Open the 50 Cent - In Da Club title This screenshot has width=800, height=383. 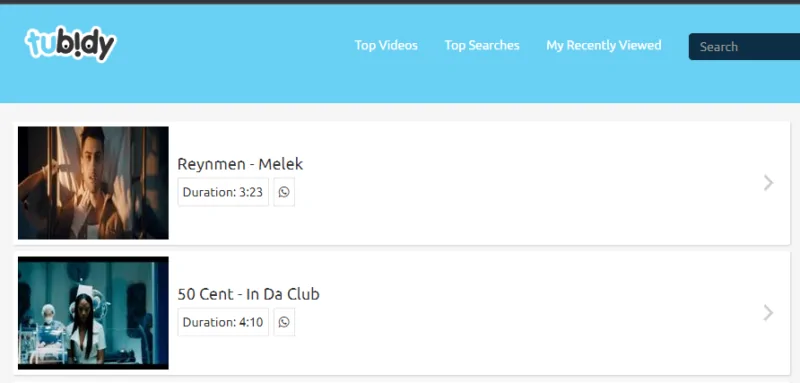click(248, 294)
